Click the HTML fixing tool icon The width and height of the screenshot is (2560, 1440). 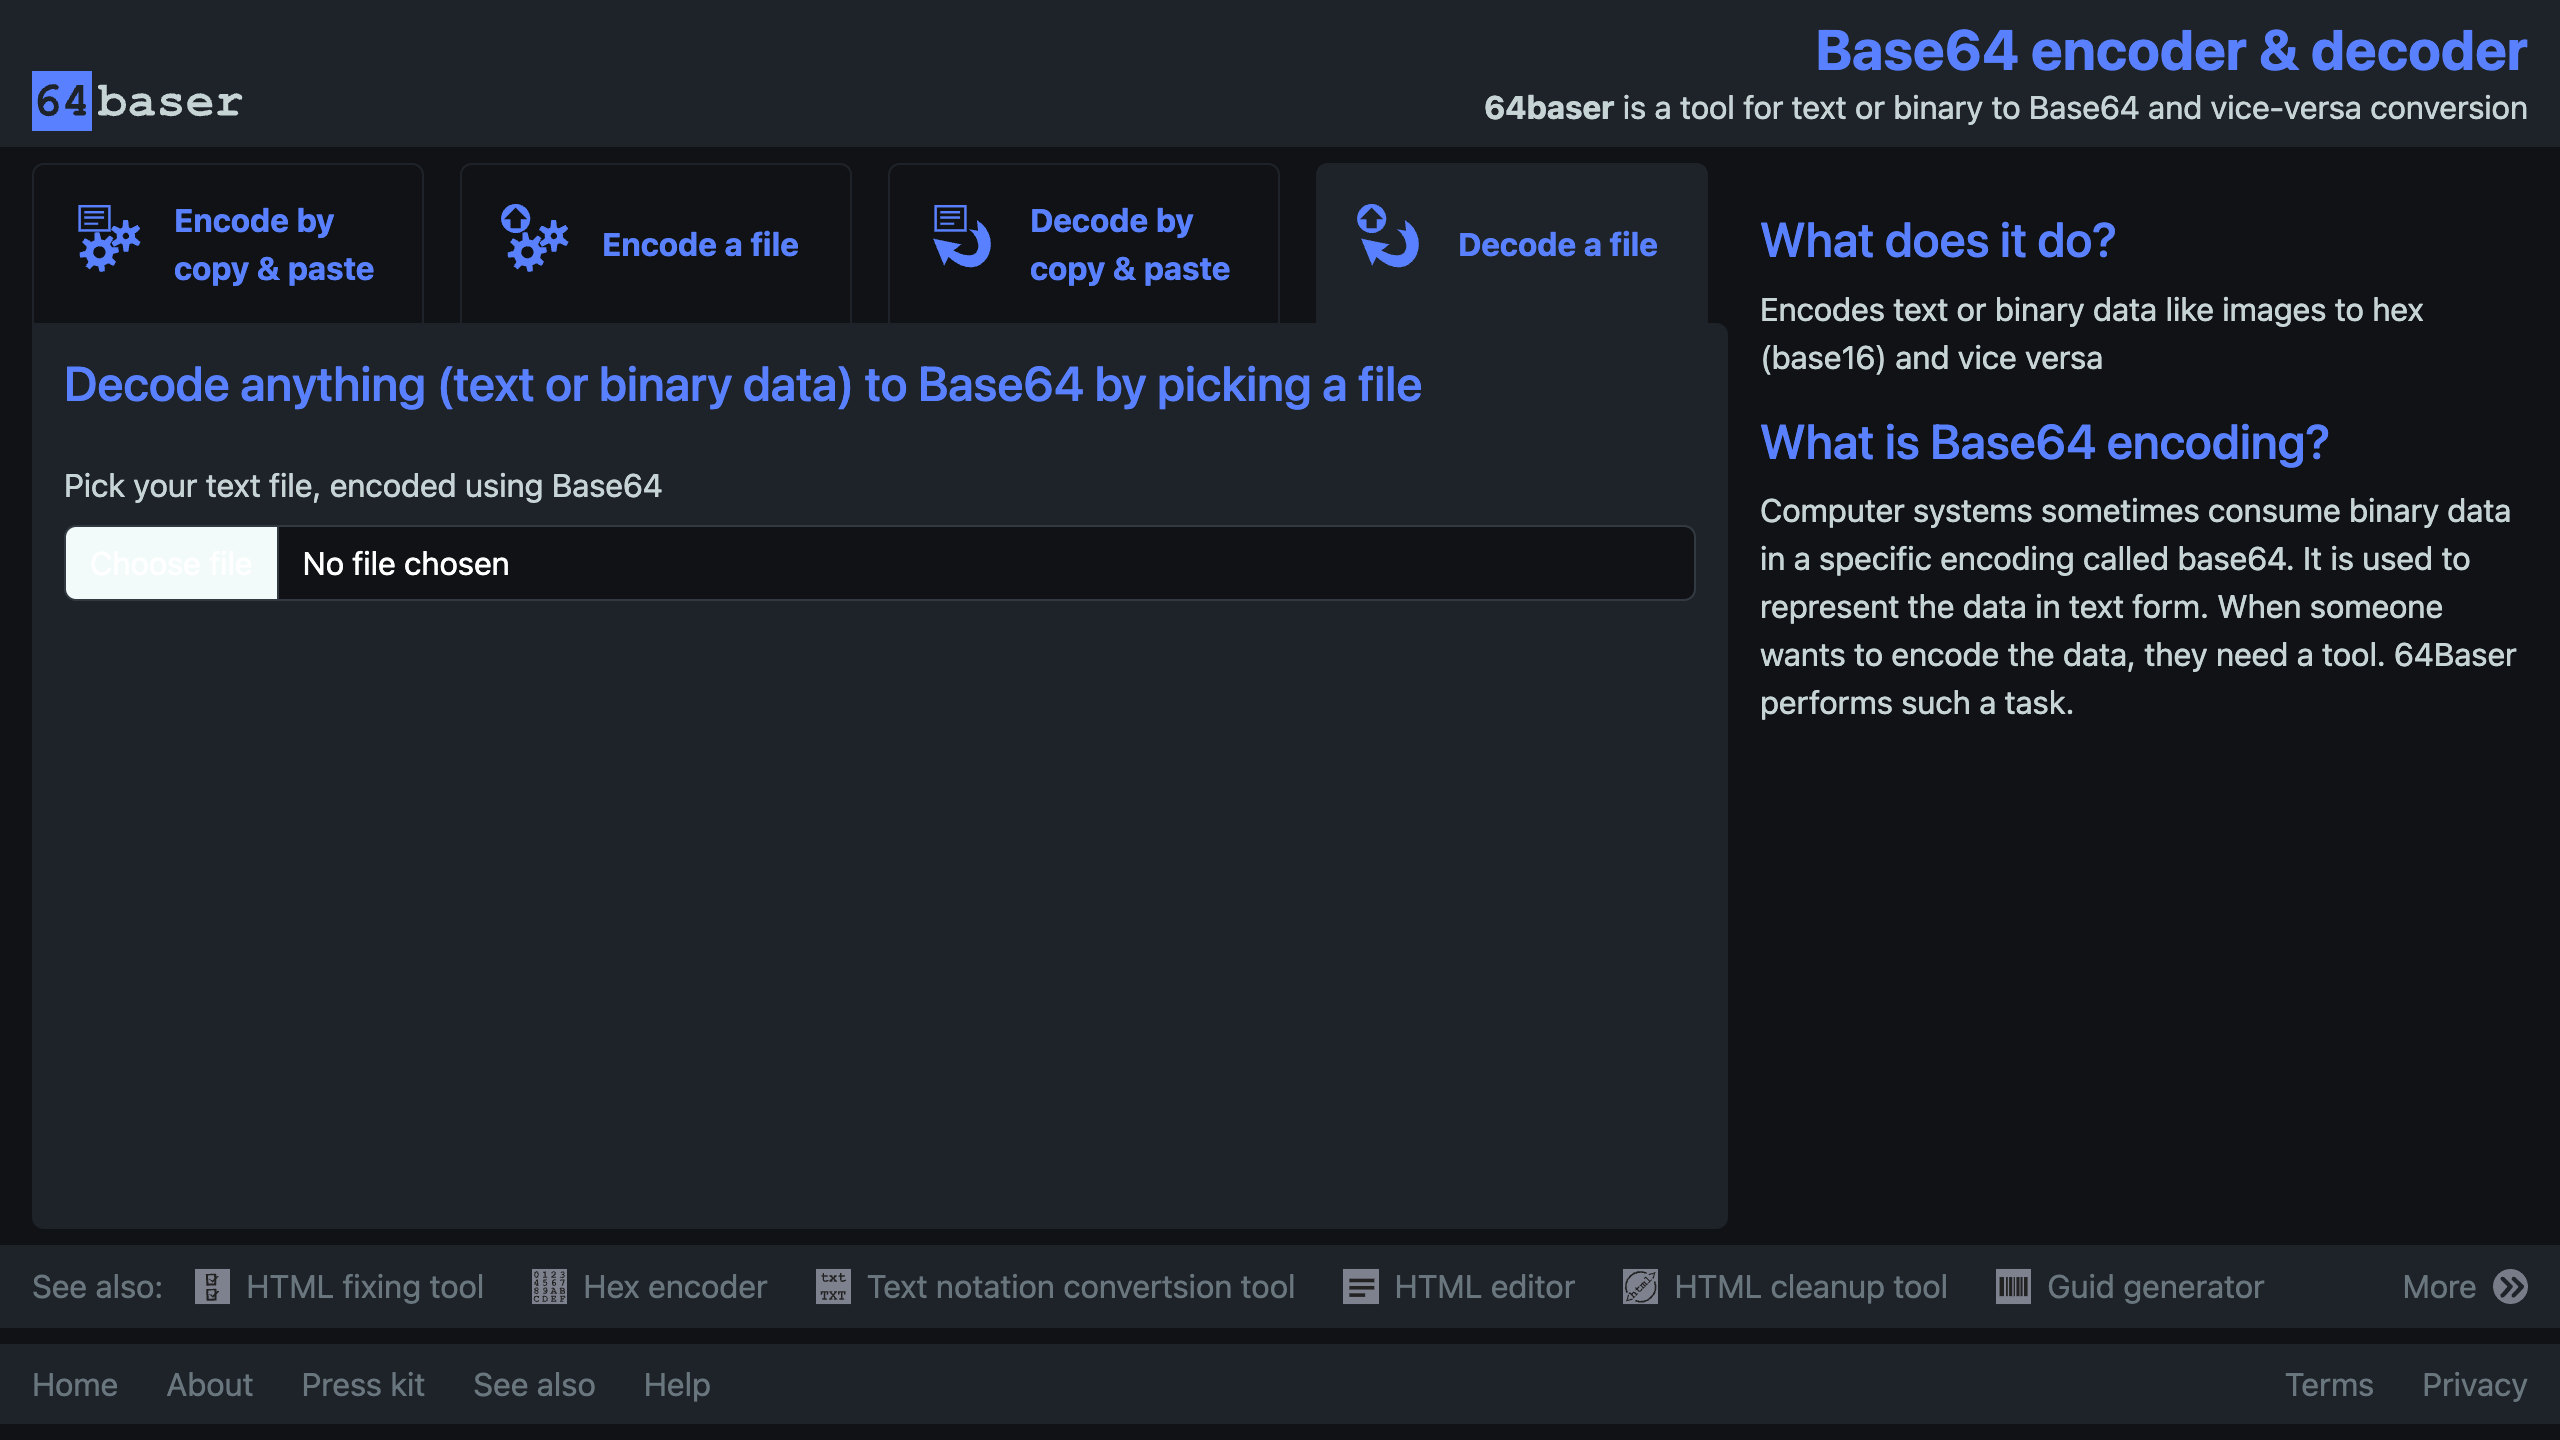click(212, 1287)
